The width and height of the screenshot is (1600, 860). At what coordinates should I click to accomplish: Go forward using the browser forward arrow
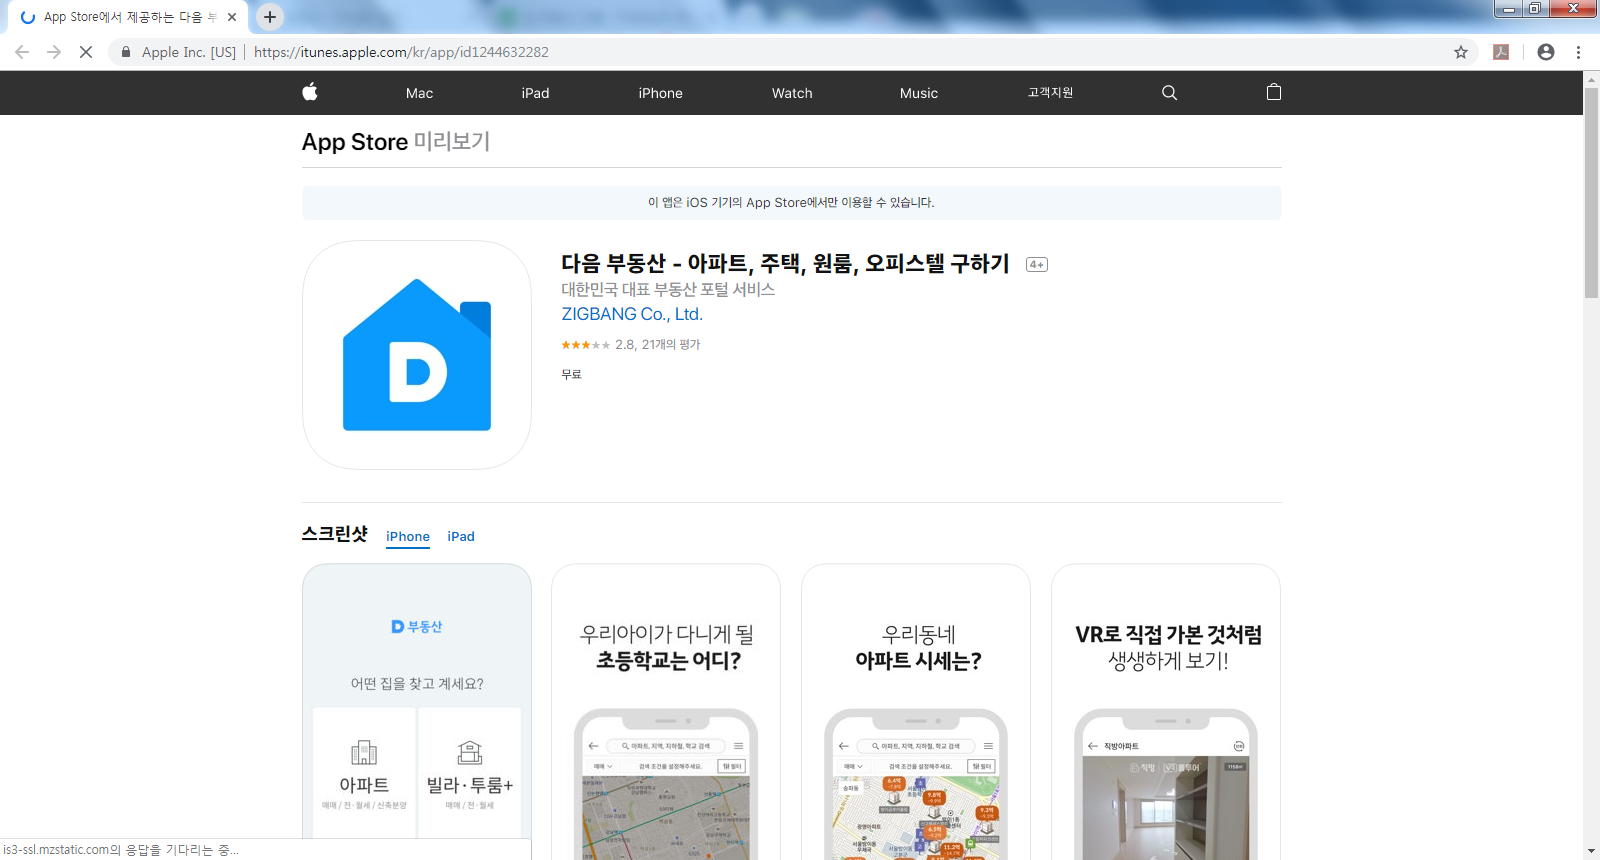coord(54,52)
